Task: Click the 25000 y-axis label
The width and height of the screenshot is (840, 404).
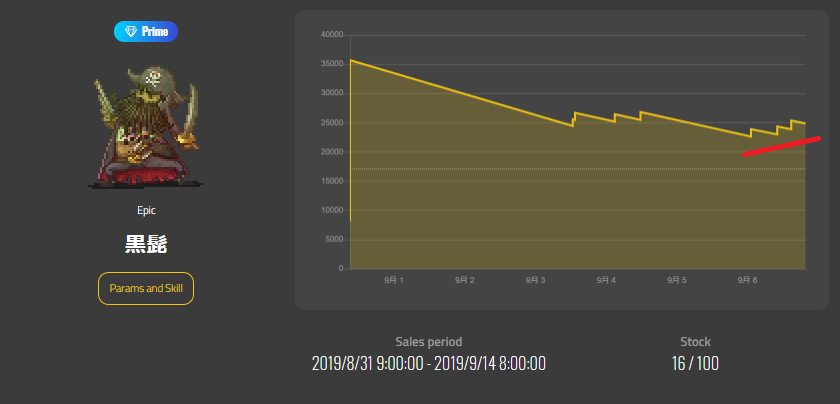Action: pyautogui.click(x=332, y=123)
